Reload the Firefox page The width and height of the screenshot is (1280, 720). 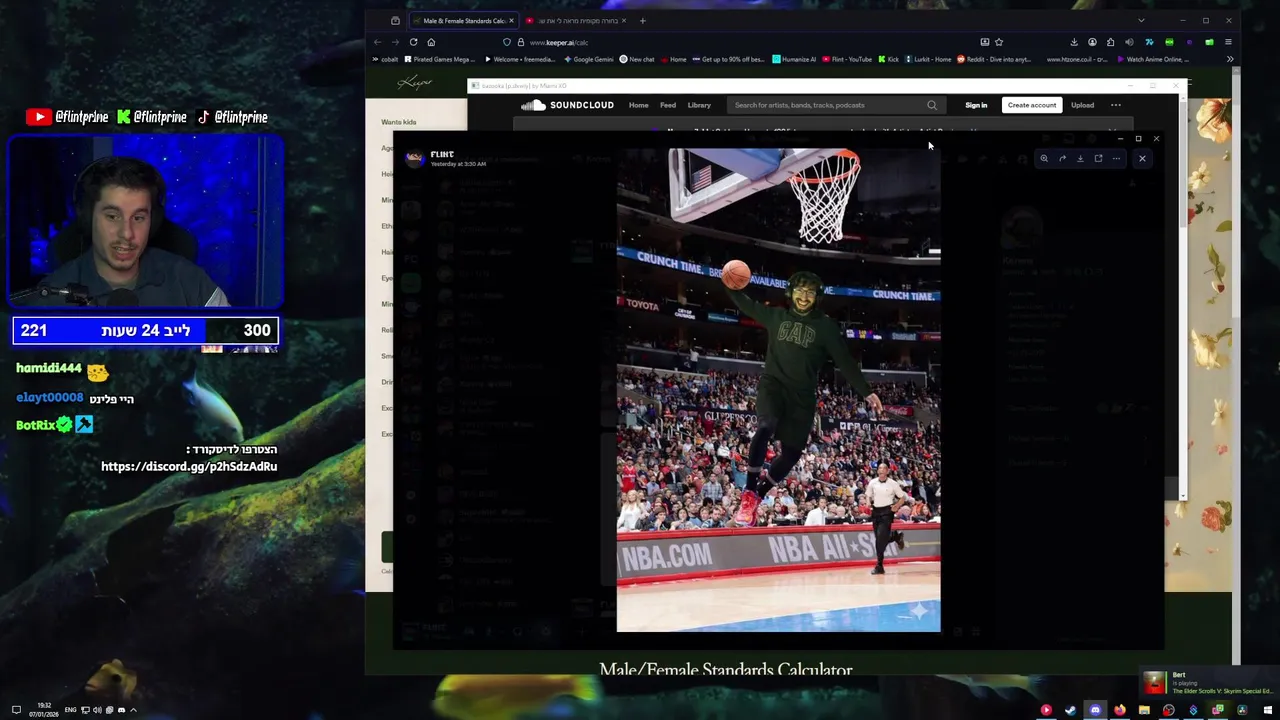coord(413,42)
